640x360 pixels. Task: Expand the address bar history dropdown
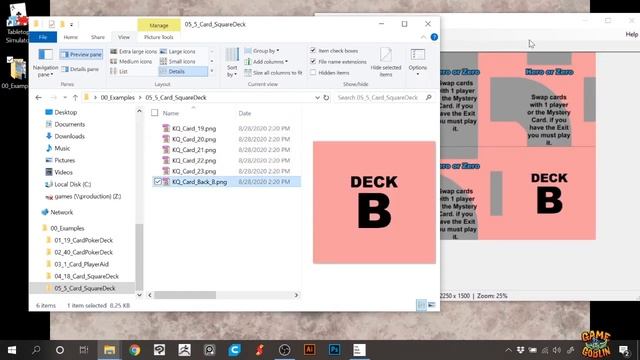click(x=317, y=98)
